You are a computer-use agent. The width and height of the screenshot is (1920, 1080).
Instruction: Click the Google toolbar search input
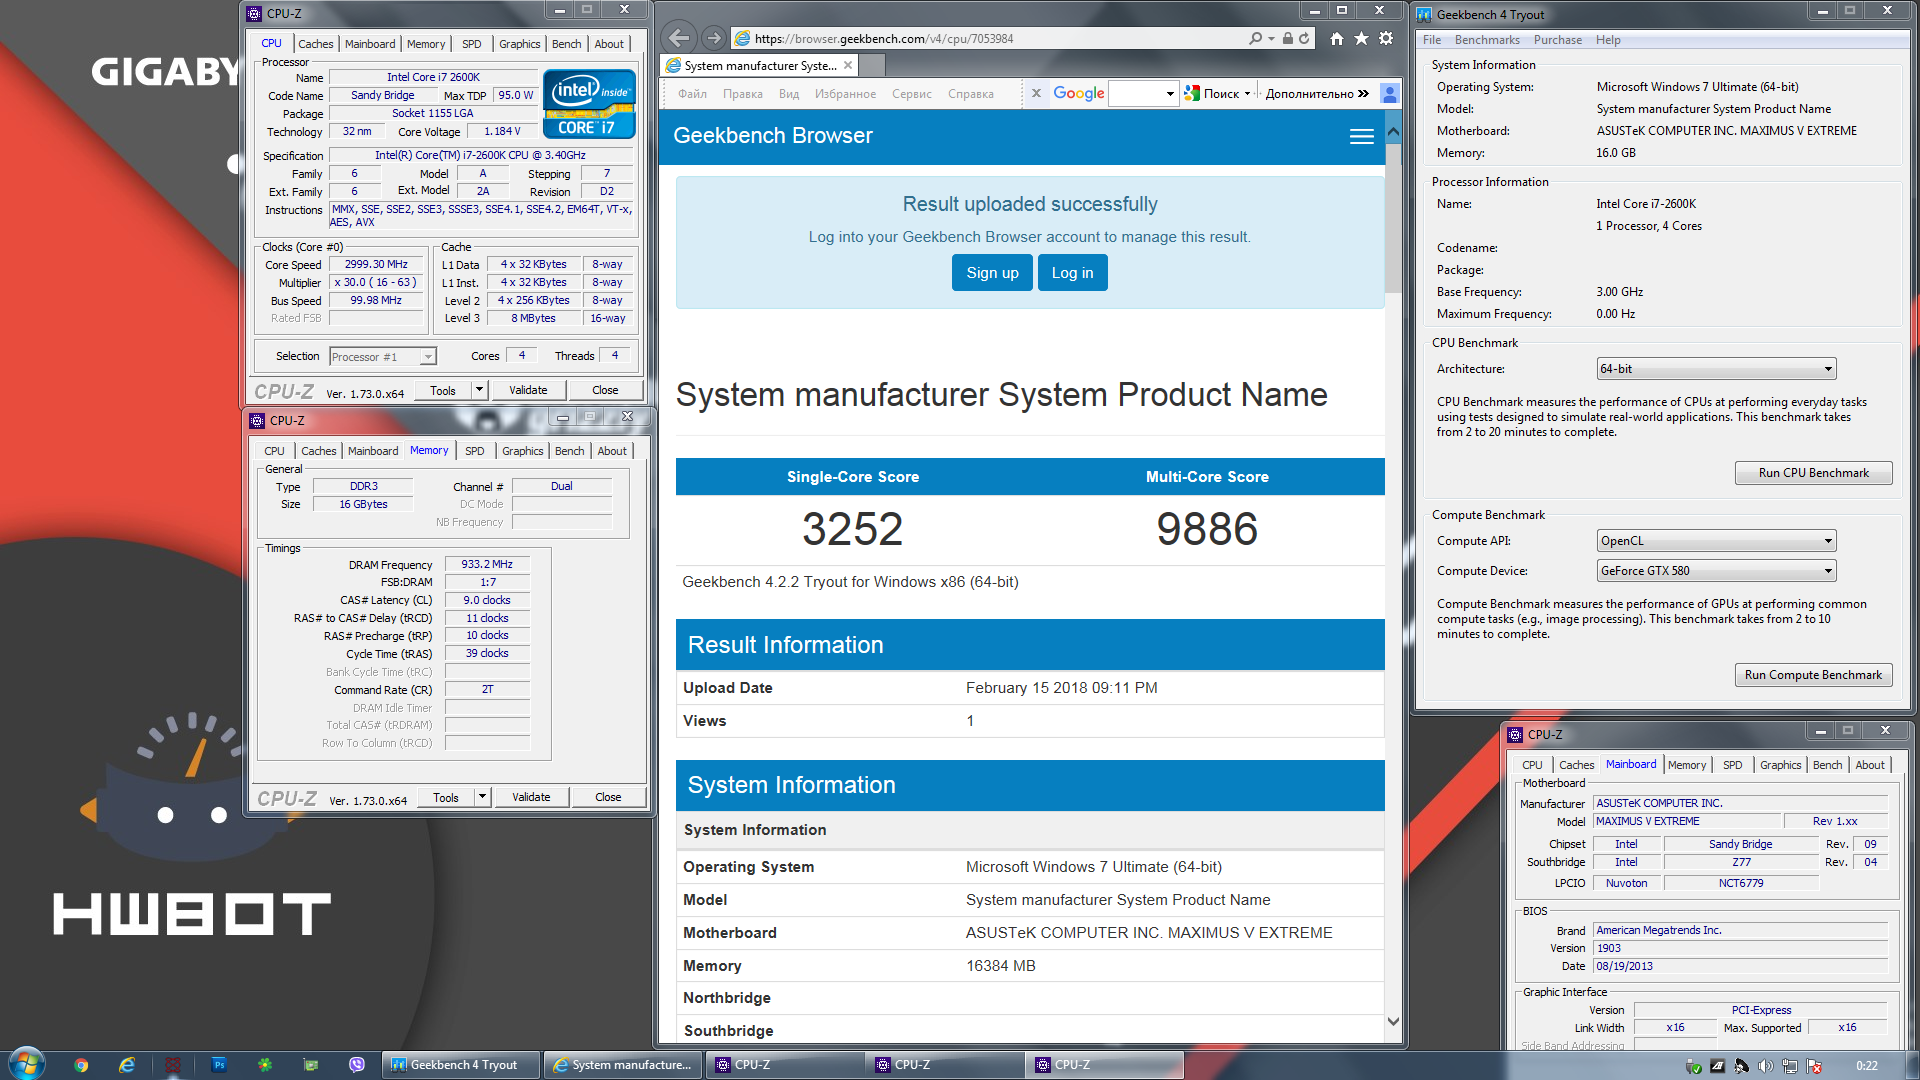click(1137, 93)
